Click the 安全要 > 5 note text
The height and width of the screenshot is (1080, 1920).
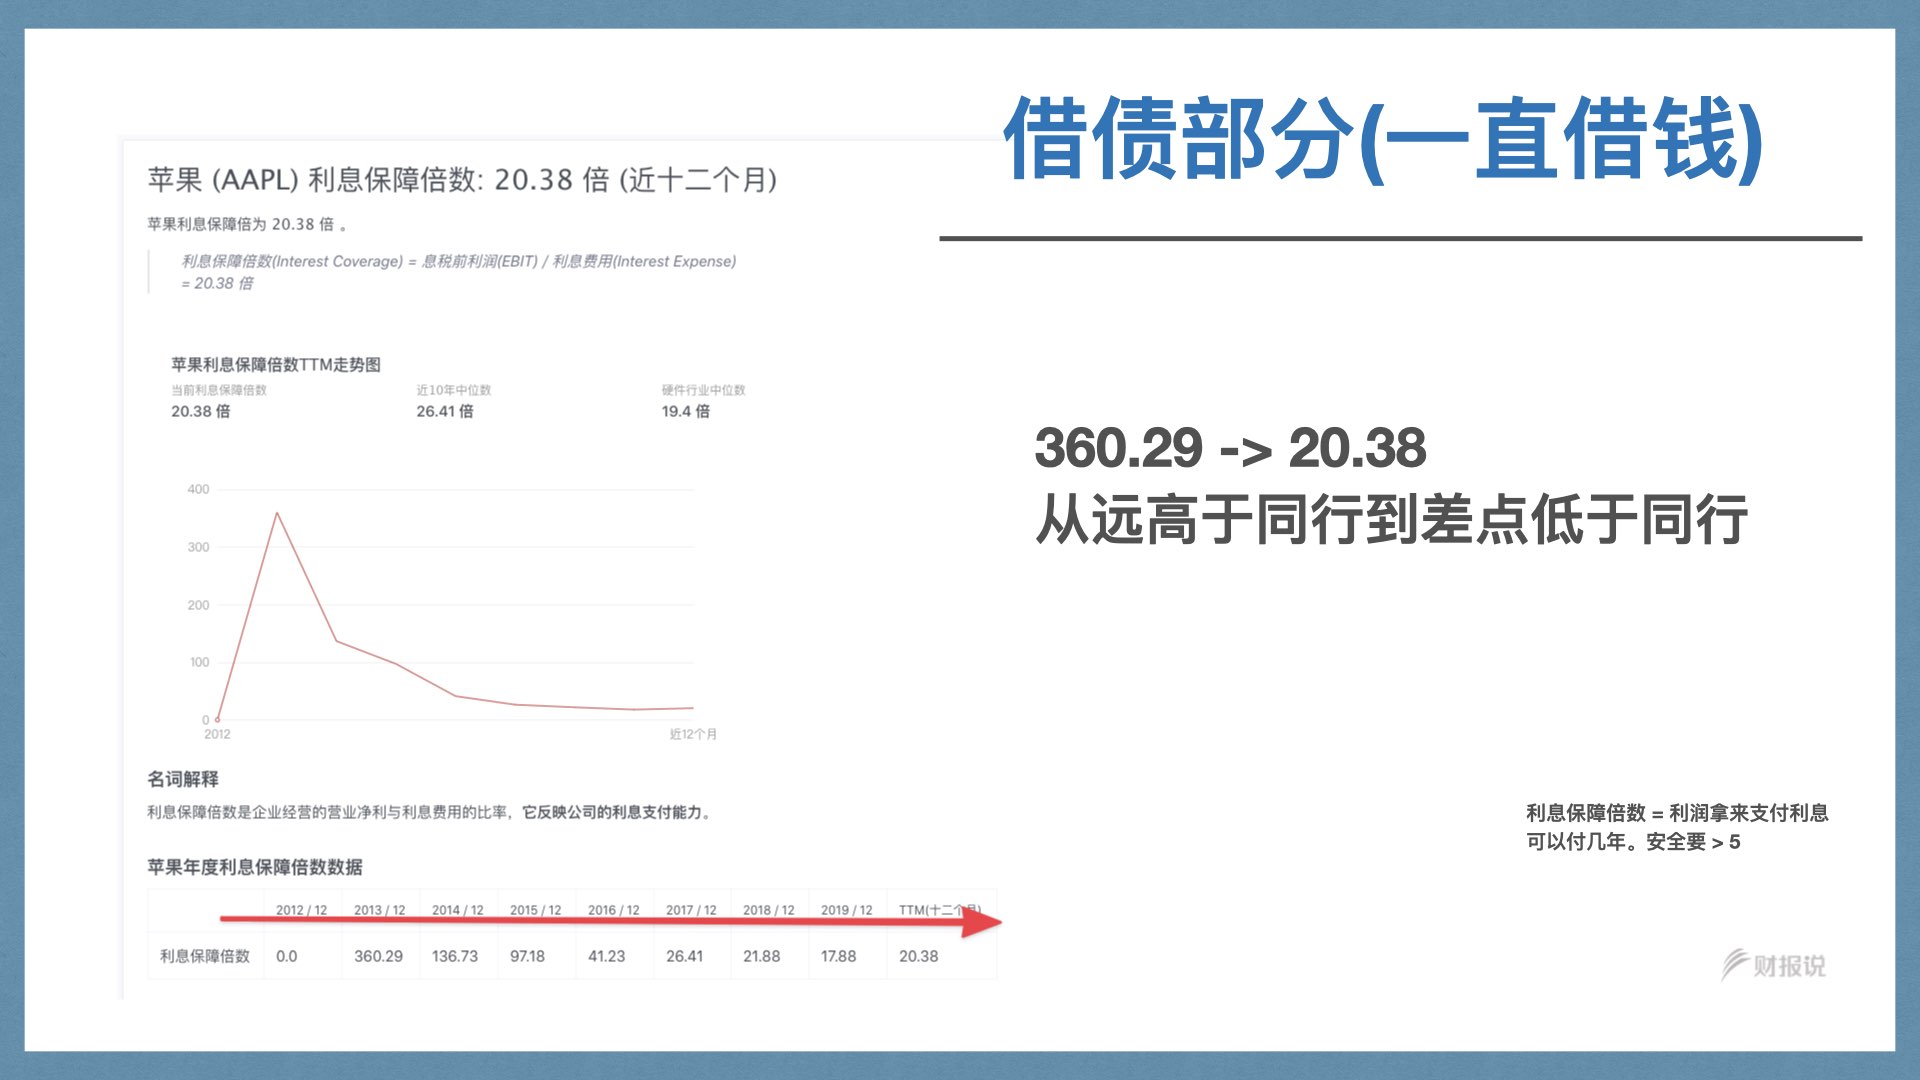tap(1692, 842)
